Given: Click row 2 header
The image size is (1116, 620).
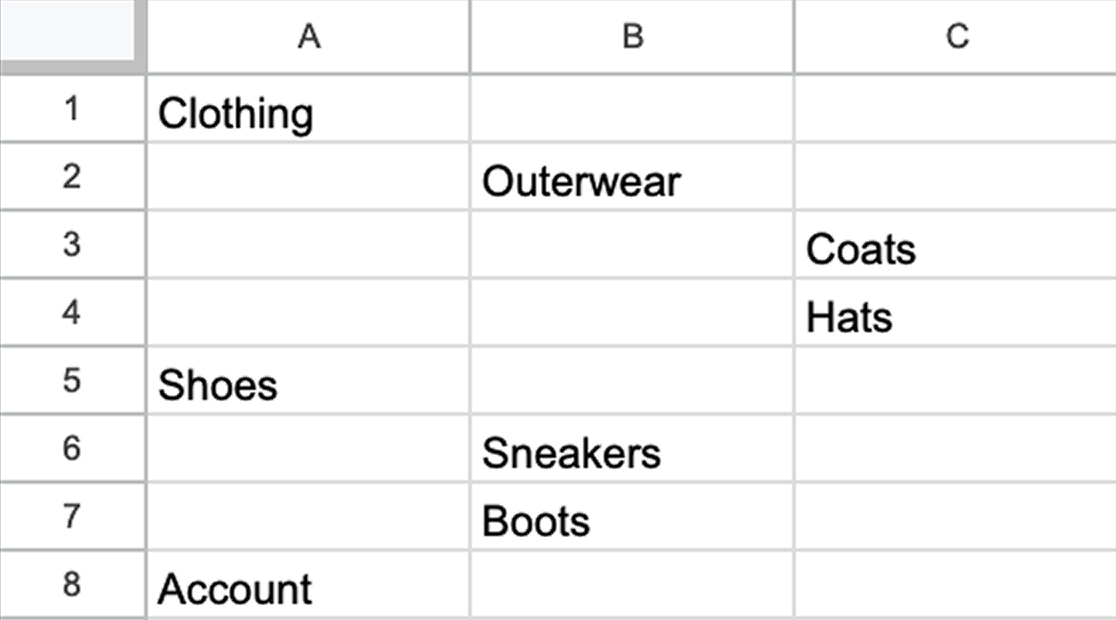Looking at the screenshot, I should [x=72, y=178].
